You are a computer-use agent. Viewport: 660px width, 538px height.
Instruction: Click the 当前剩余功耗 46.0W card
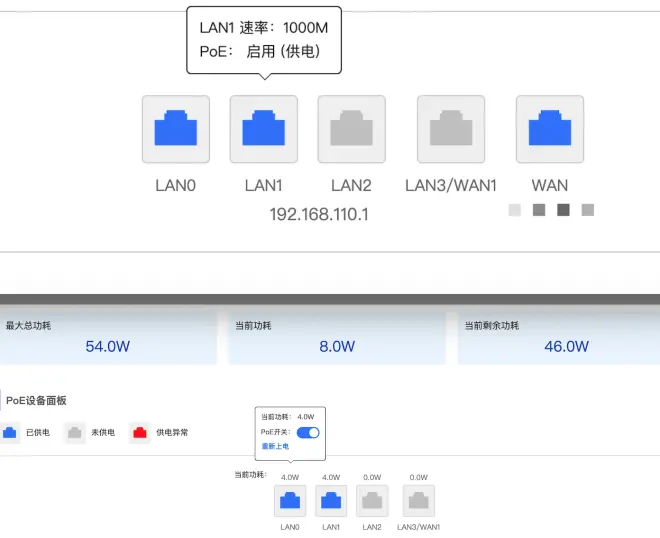coord(558,338)
